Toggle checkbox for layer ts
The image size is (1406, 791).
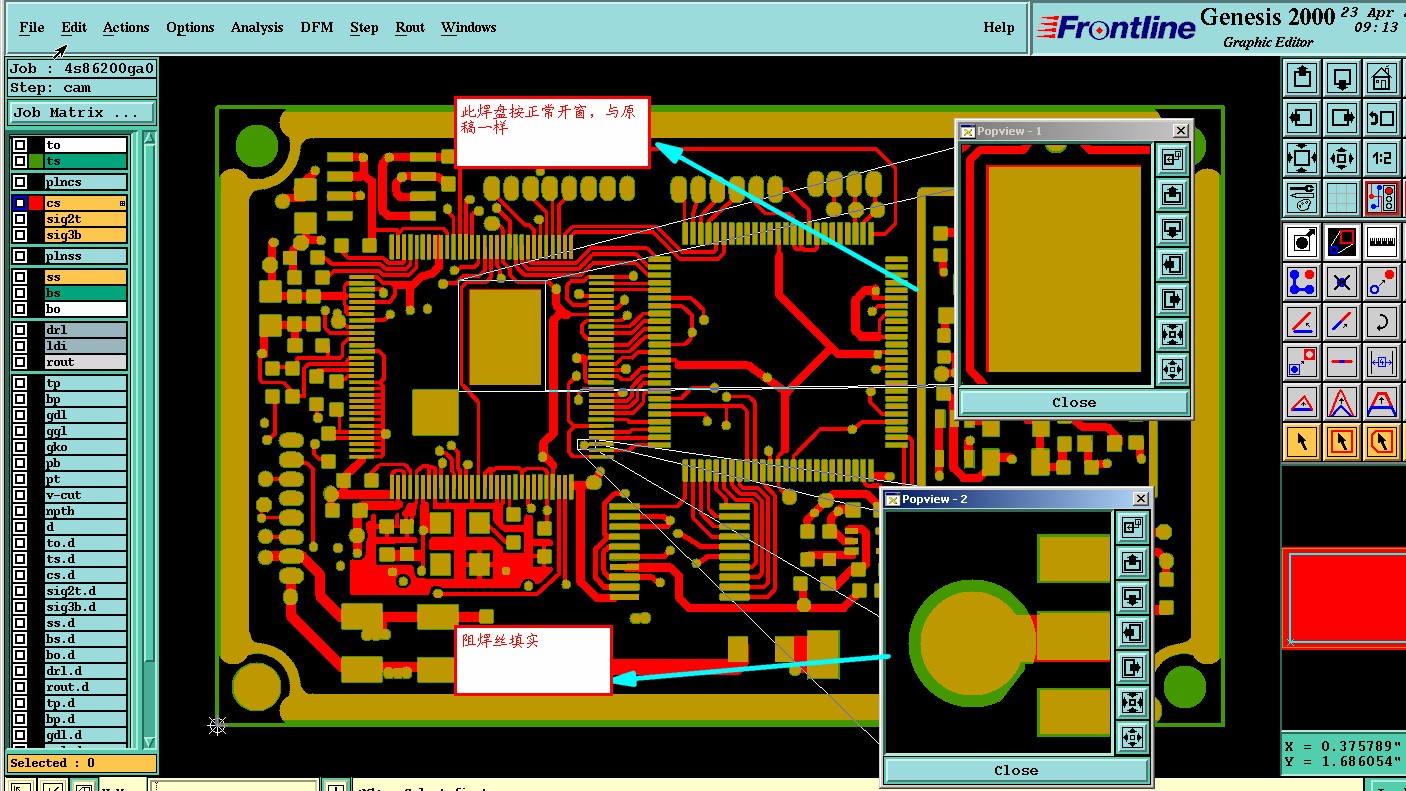[20, 161]
